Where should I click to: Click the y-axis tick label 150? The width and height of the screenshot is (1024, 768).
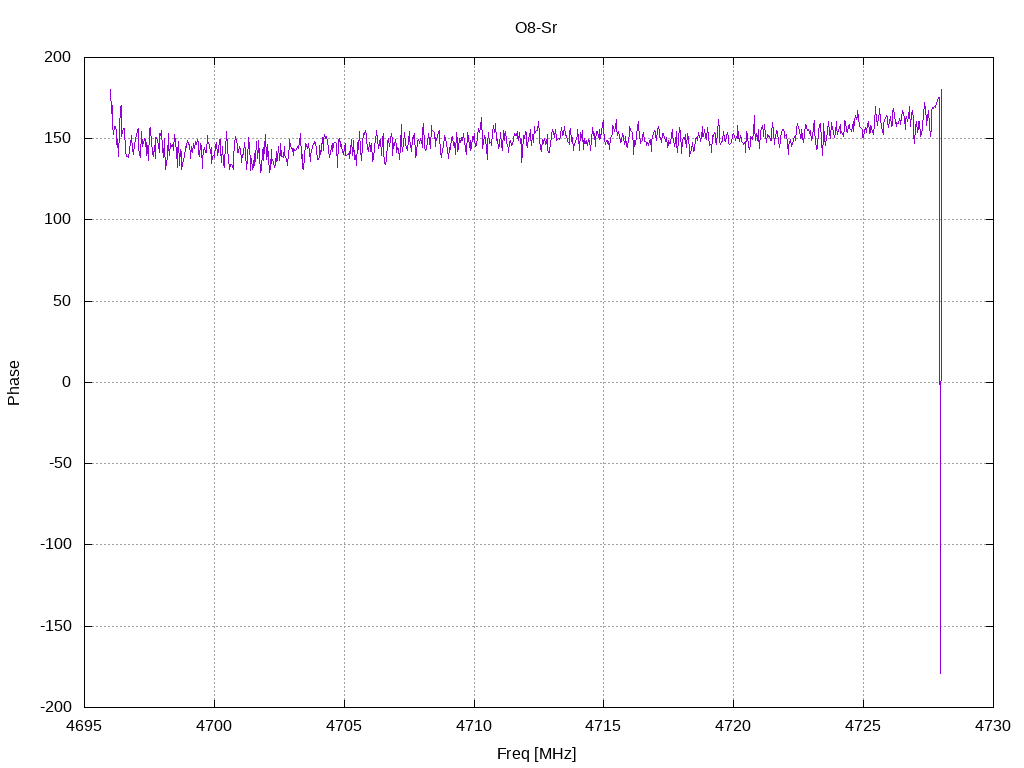coord(57,138)
